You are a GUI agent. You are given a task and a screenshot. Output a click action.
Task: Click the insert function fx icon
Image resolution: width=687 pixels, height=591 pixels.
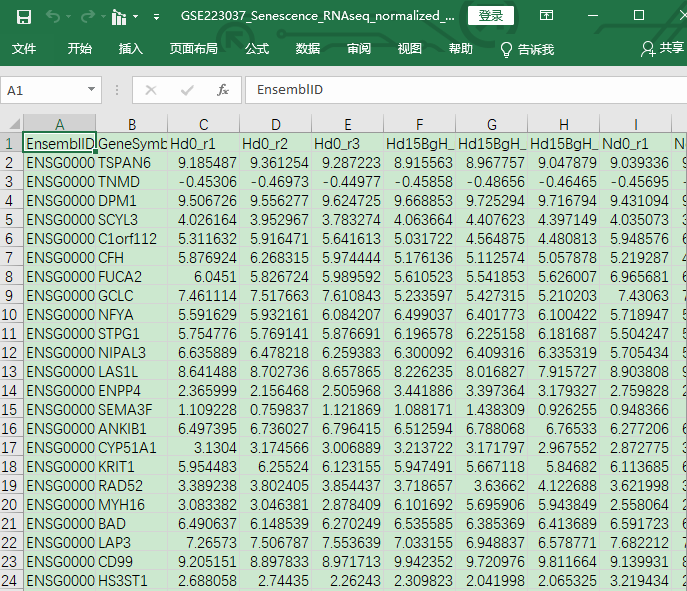(223, 90)
